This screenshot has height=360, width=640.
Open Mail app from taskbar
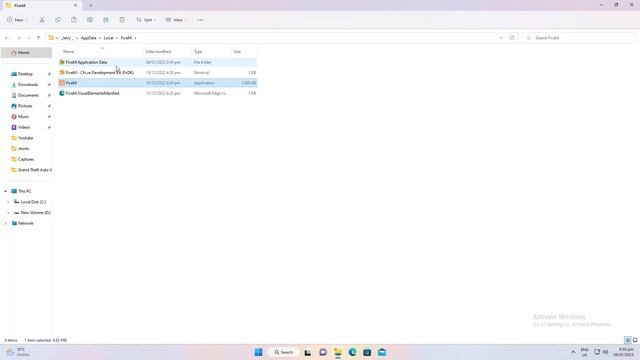click(382, 352)
